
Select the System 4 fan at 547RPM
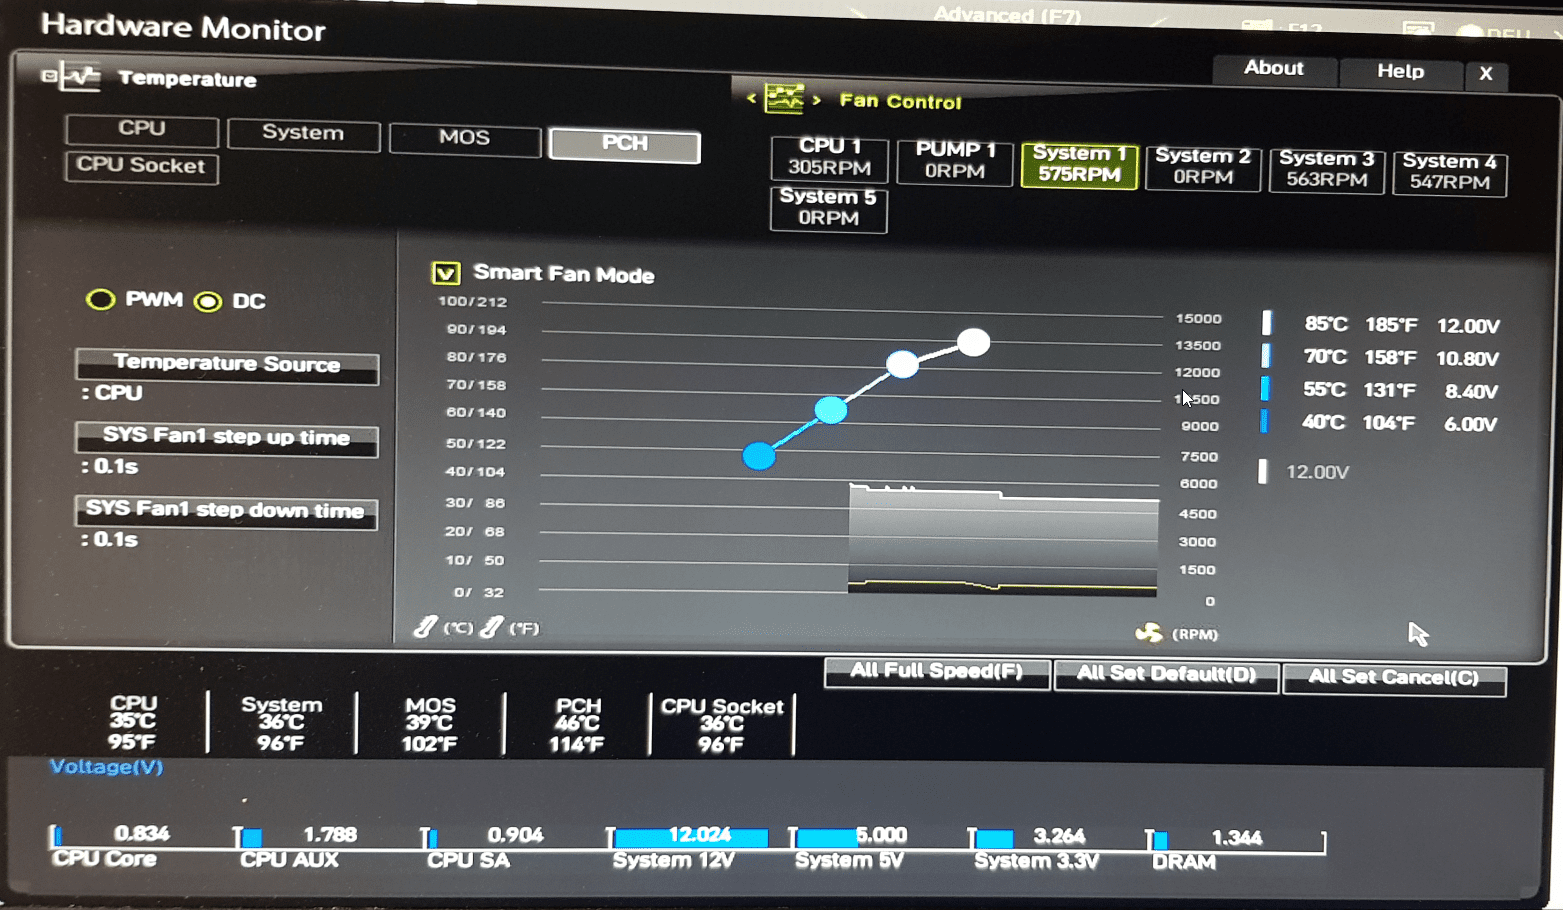(x=1450, y=172)
